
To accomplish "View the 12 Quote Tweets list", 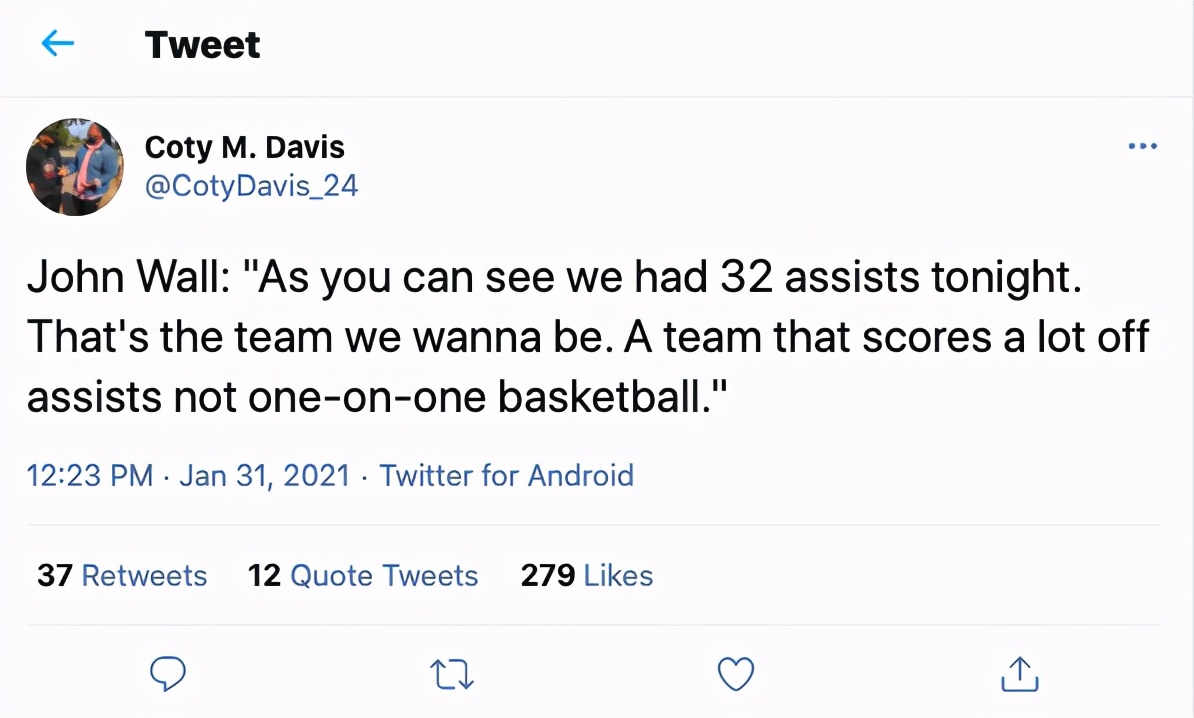I will (x=363, y=576).
